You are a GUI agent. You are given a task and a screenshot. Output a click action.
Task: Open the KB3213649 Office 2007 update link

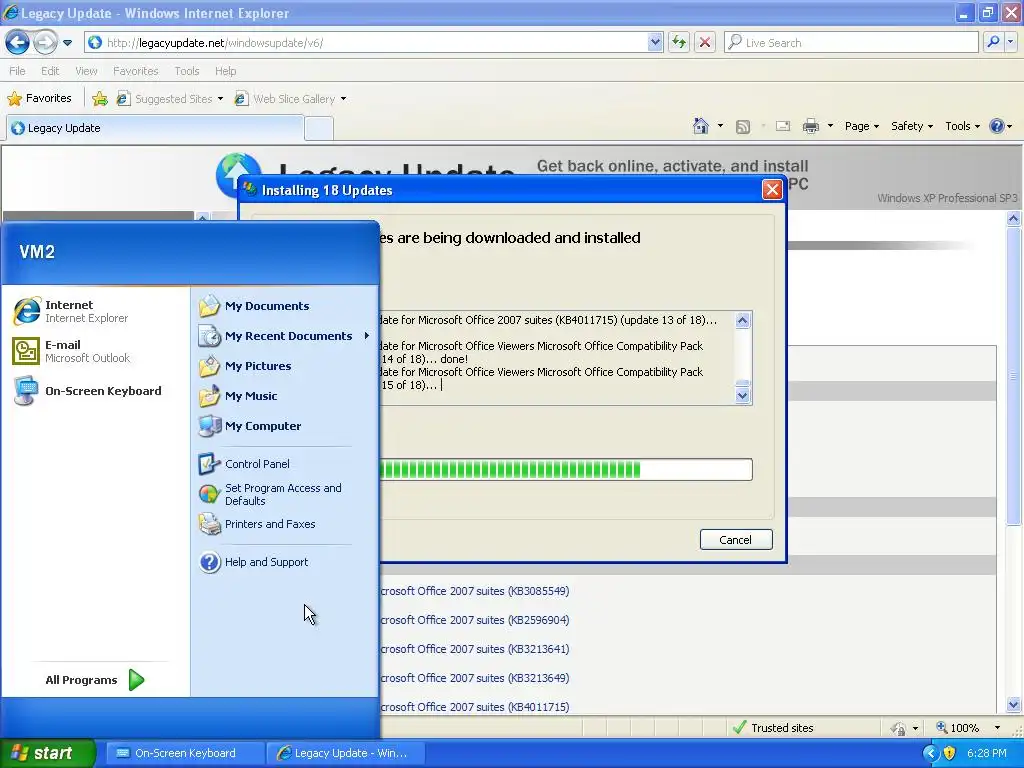click(x=475, y=678)
